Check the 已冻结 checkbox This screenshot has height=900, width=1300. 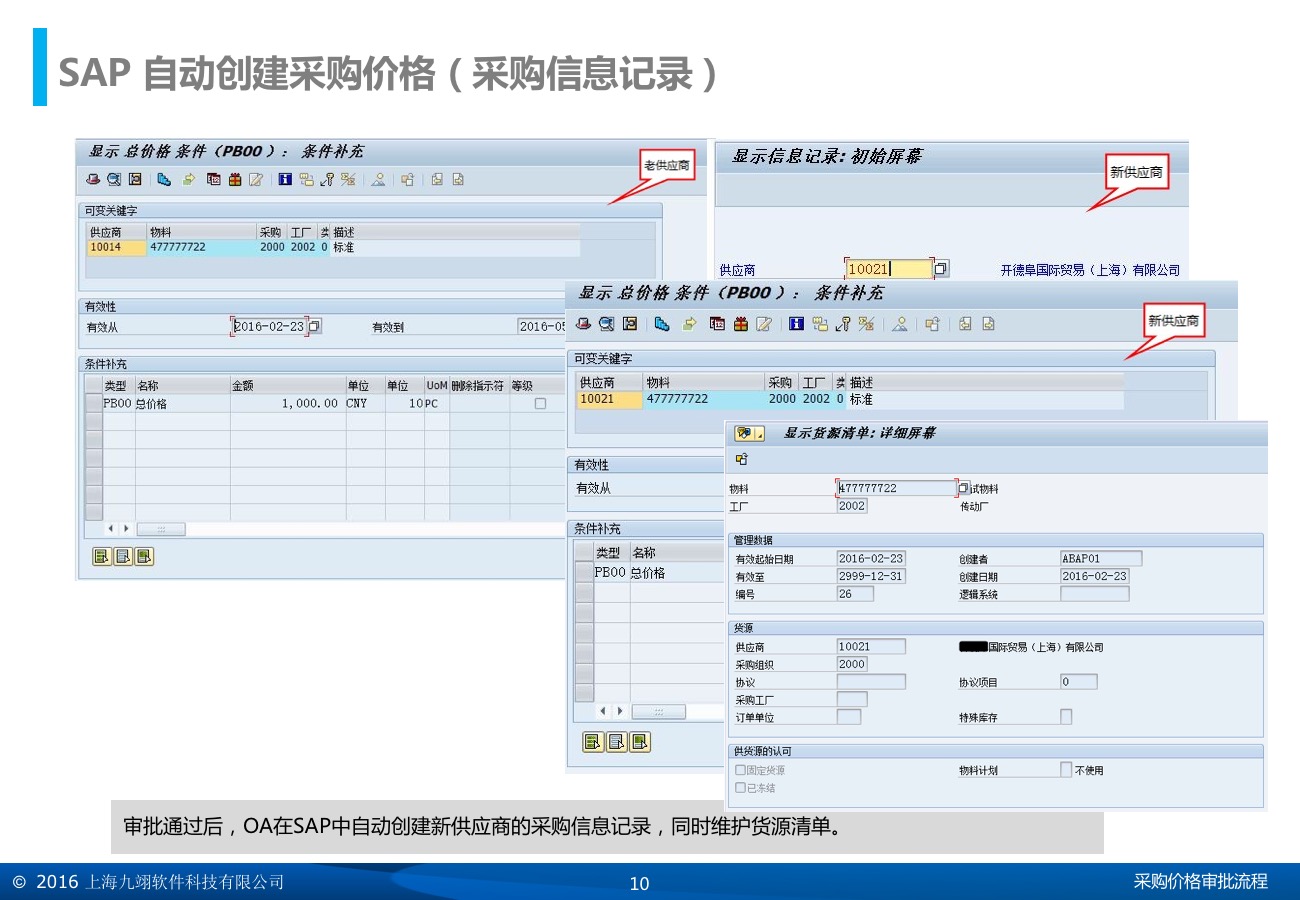(740, 788)
